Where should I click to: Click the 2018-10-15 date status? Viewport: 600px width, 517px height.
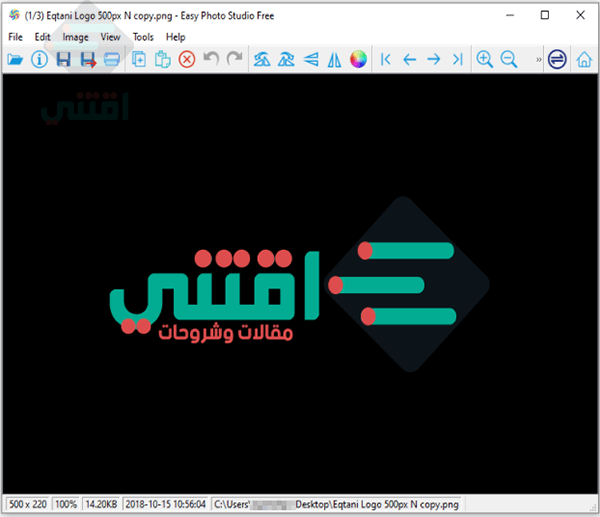(x=166, y=504)
